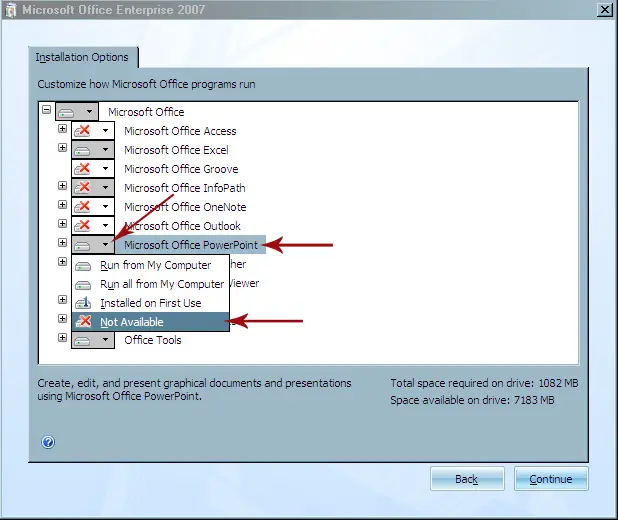
Task: Click the 'Total space required on drive' text
Action: (x=484, y=383)
